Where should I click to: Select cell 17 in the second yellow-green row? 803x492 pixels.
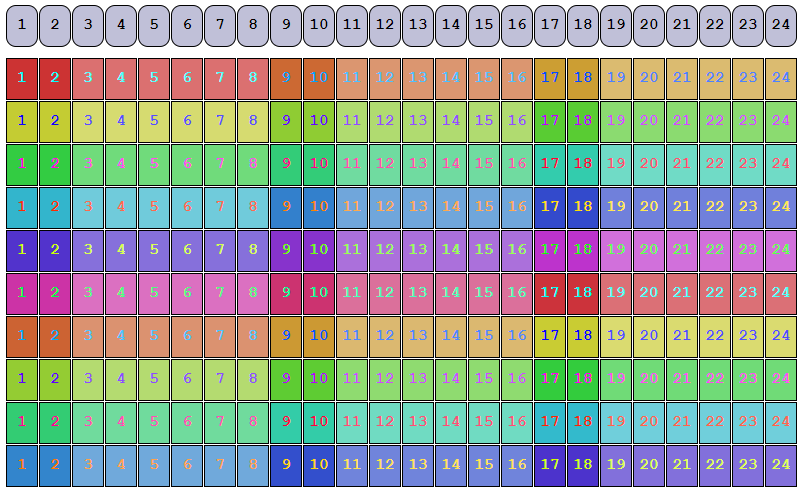tap(550, 121)
